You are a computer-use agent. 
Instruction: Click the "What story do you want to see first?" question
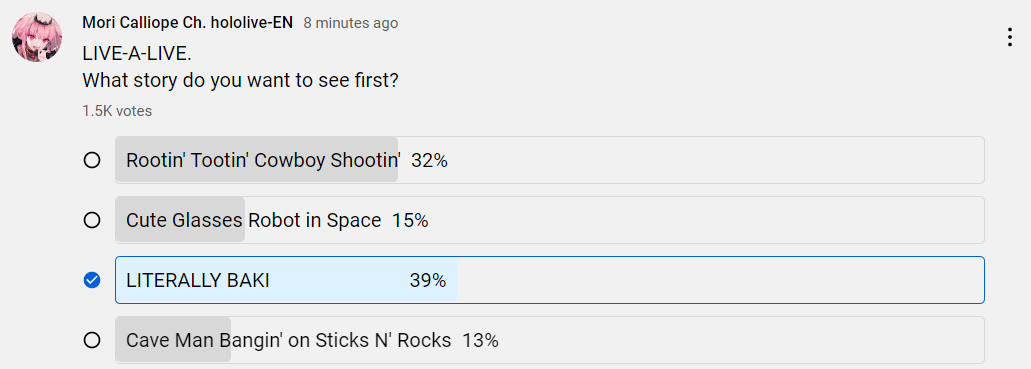(x=241, y=81)
